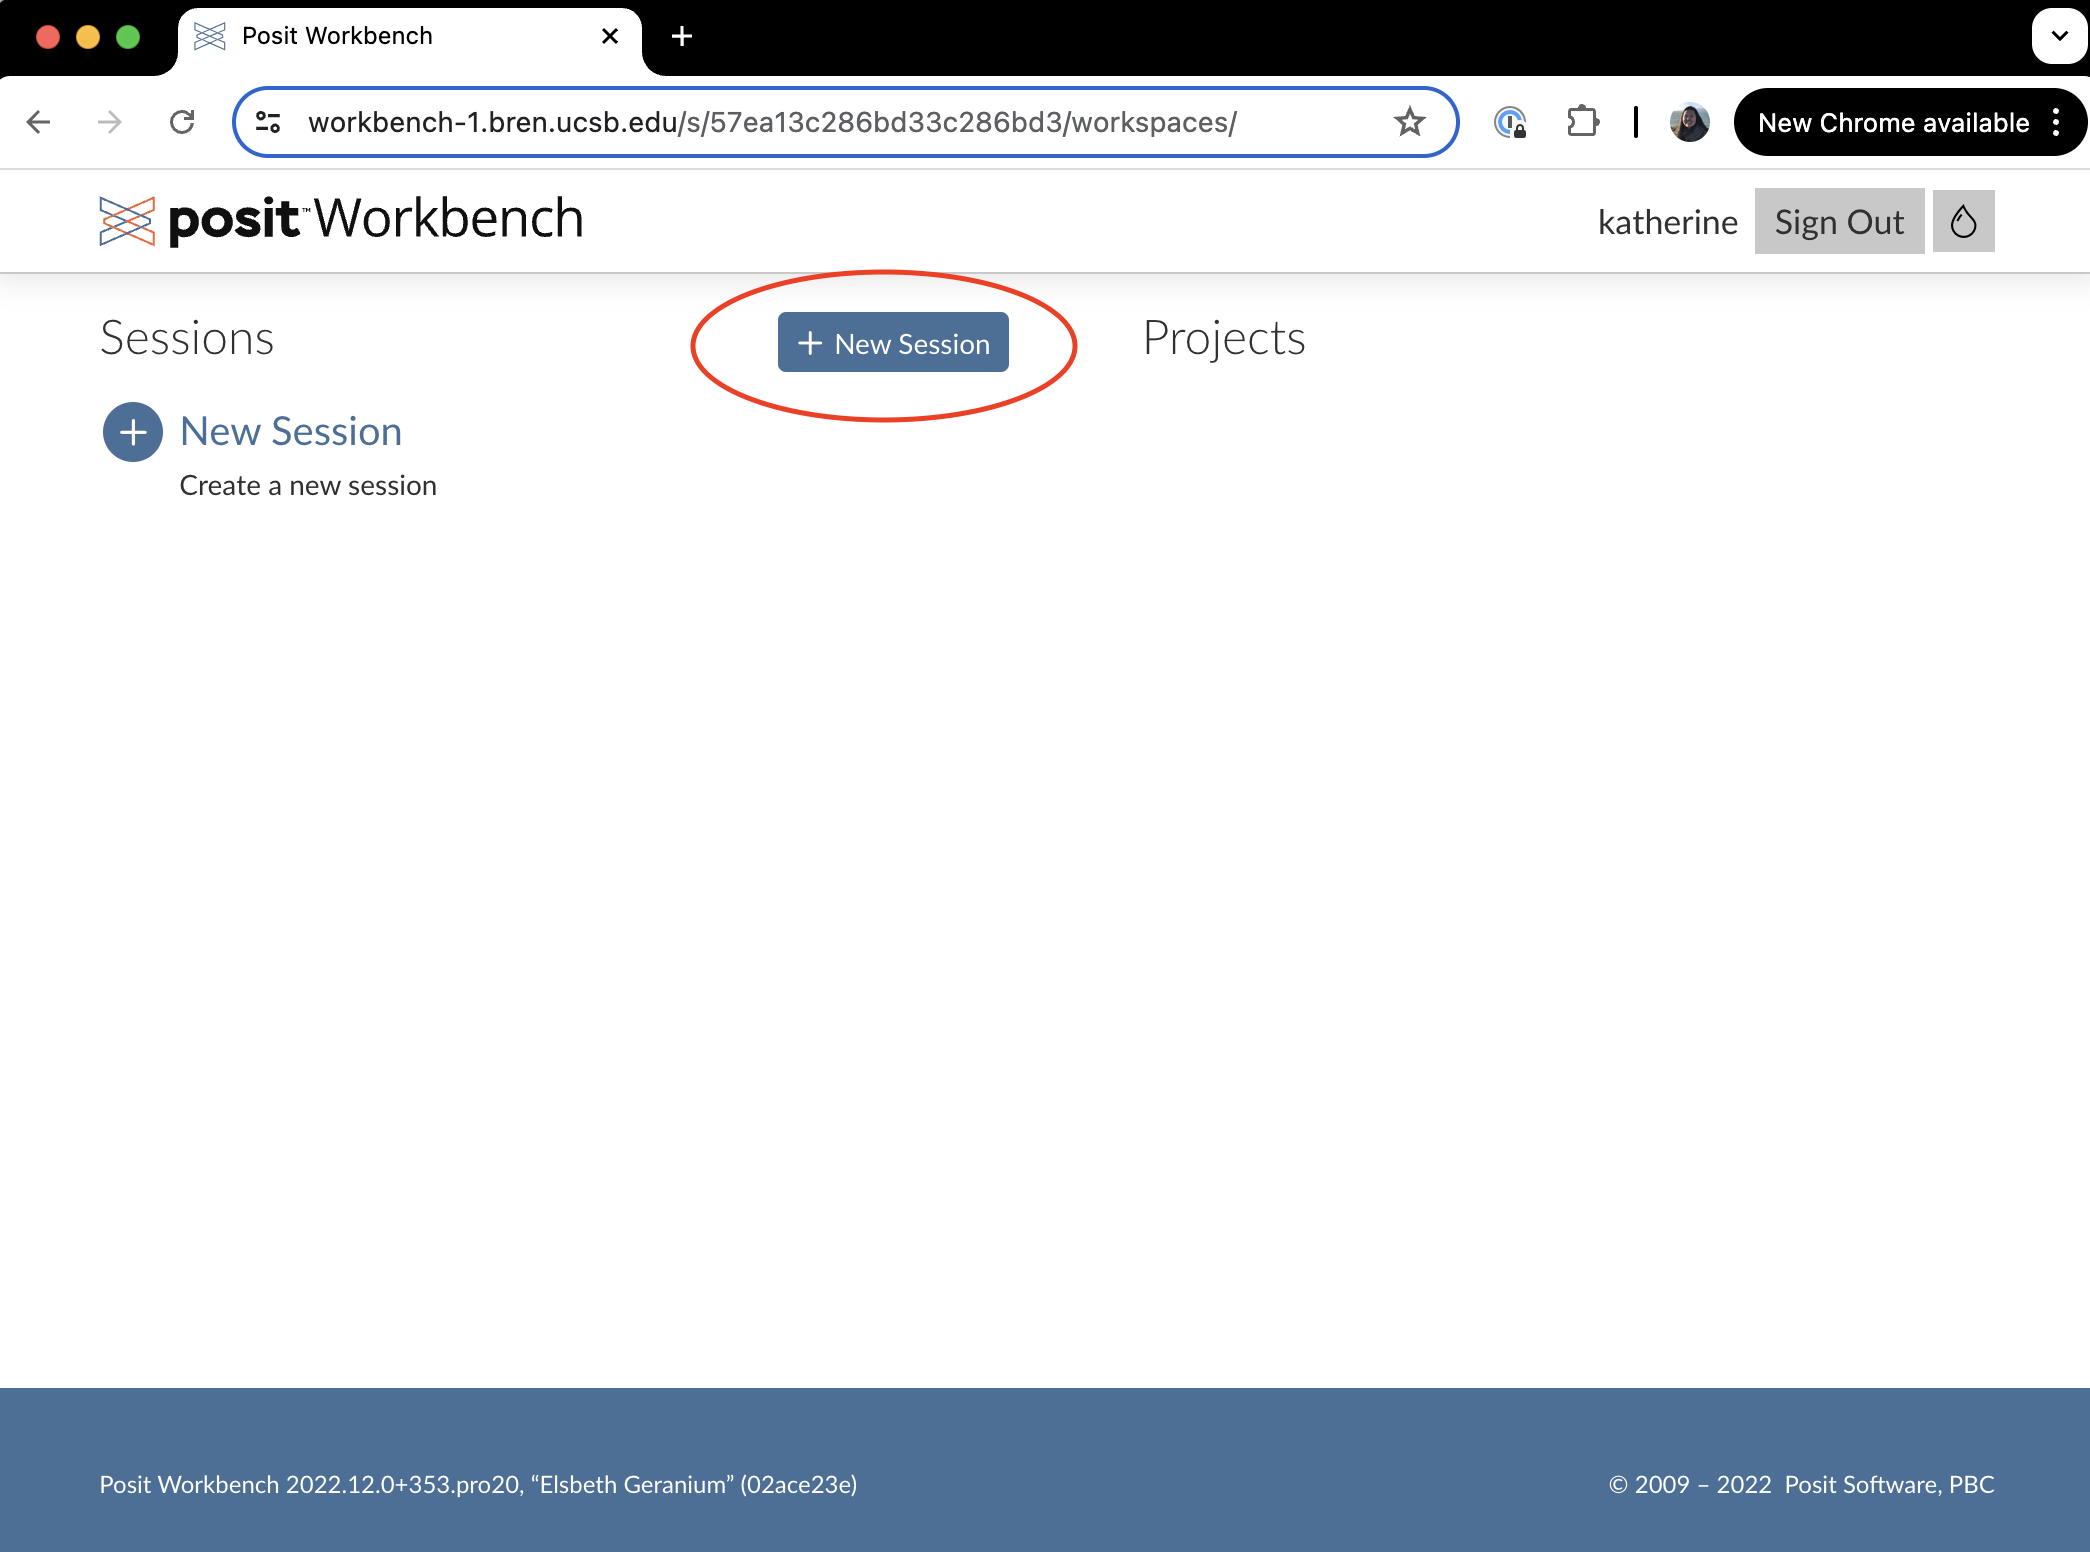Click the Sessions heading
2090x1552 pixels.
coord(187,338)
